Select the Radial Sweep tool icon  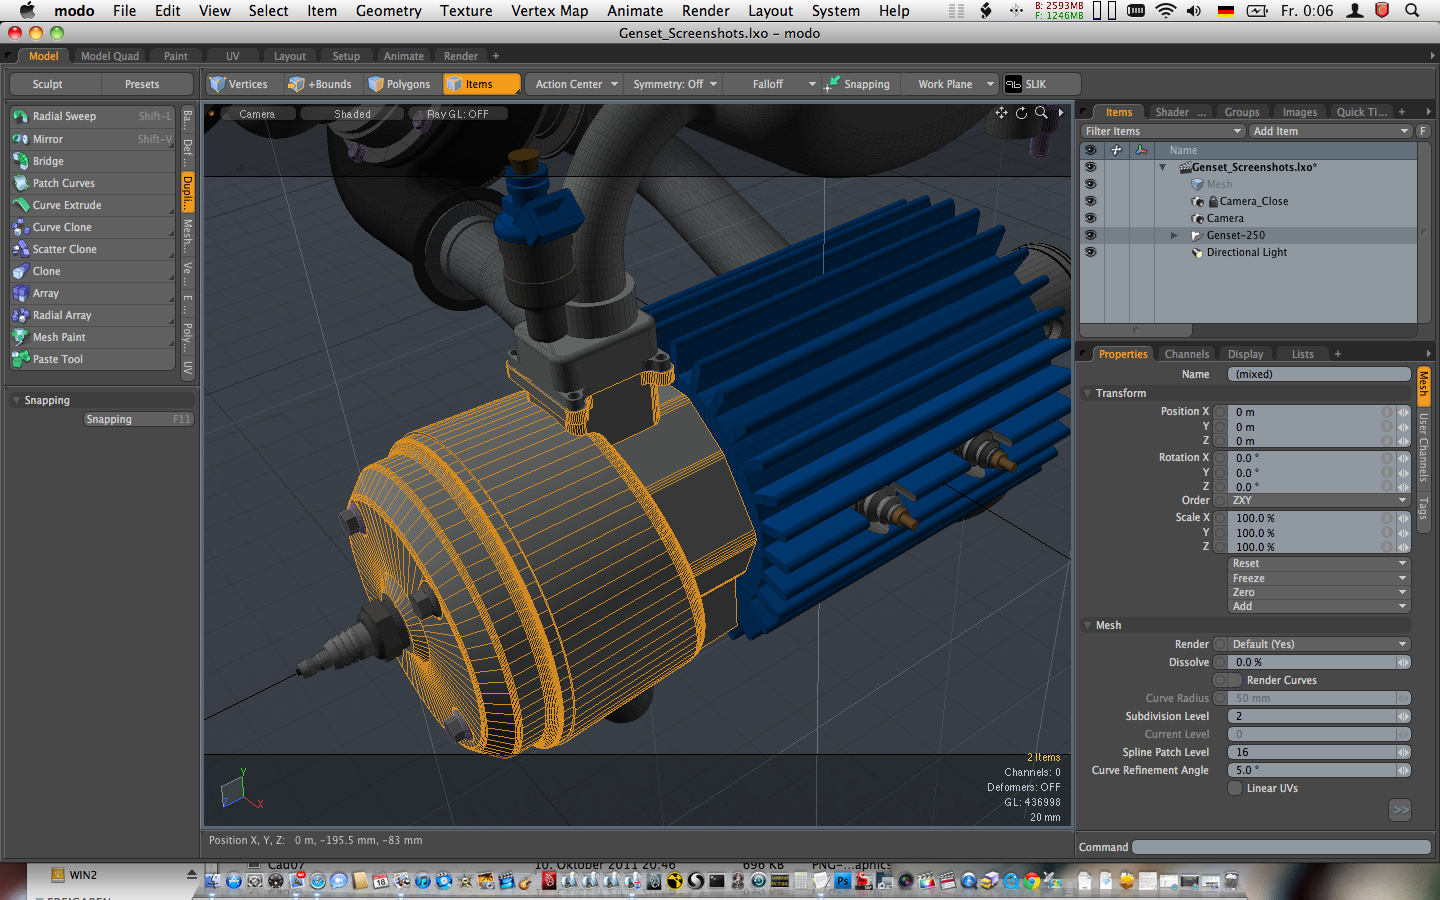point(20,117)
